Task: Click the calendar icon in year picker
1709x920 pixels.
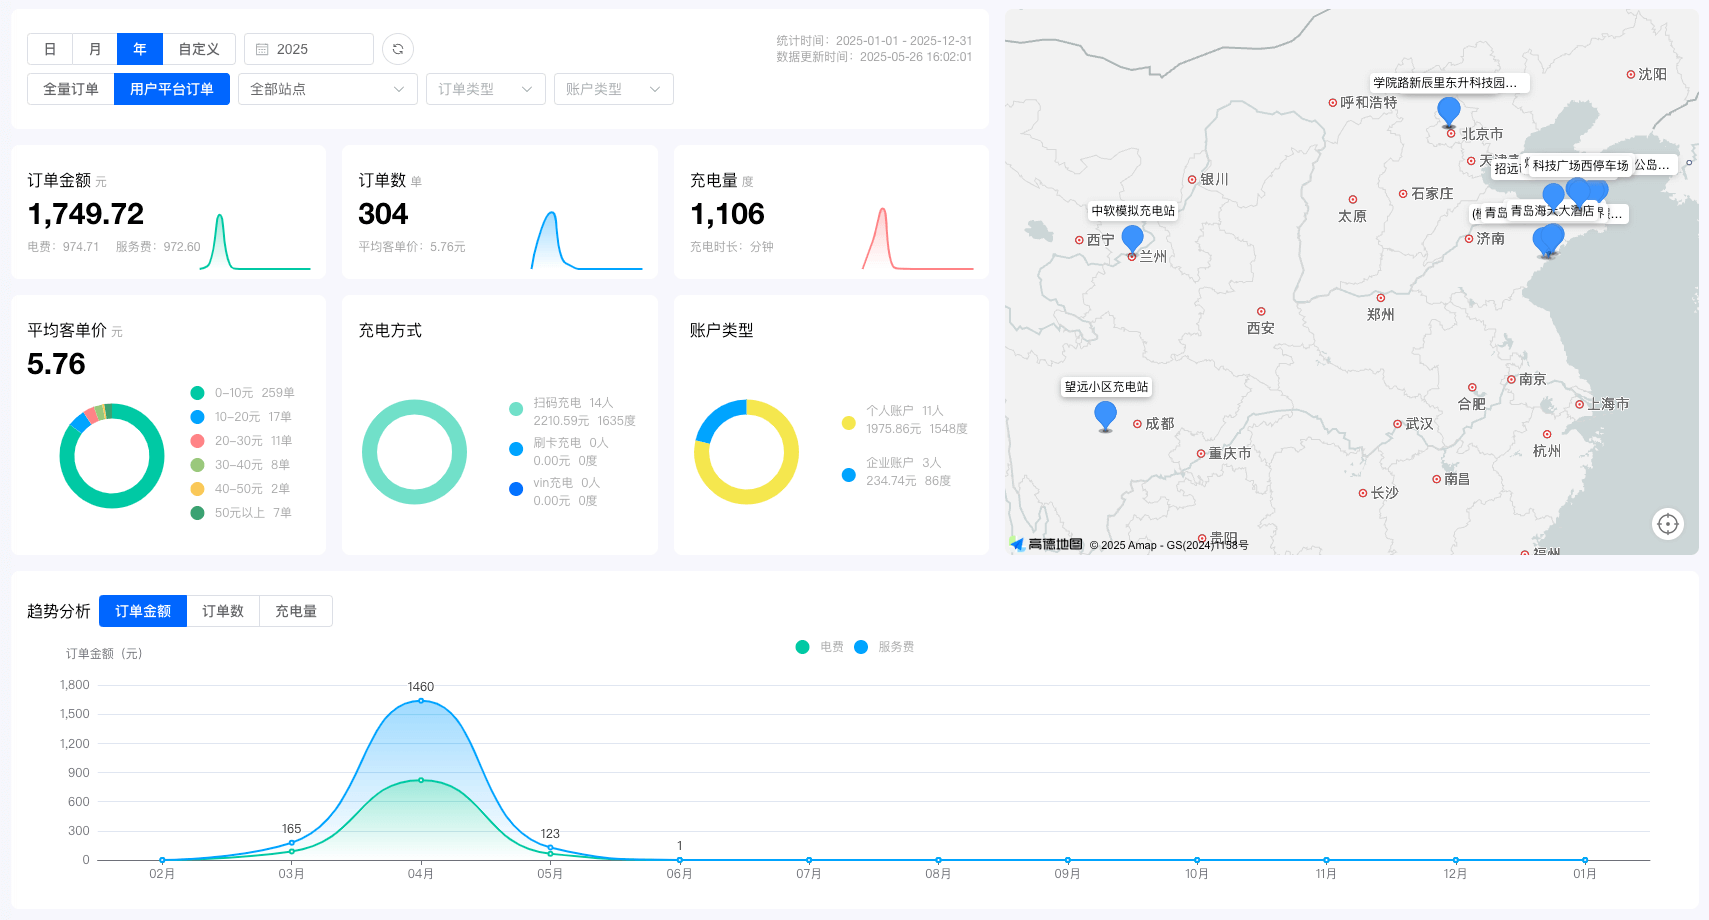Action: point(262,49)
